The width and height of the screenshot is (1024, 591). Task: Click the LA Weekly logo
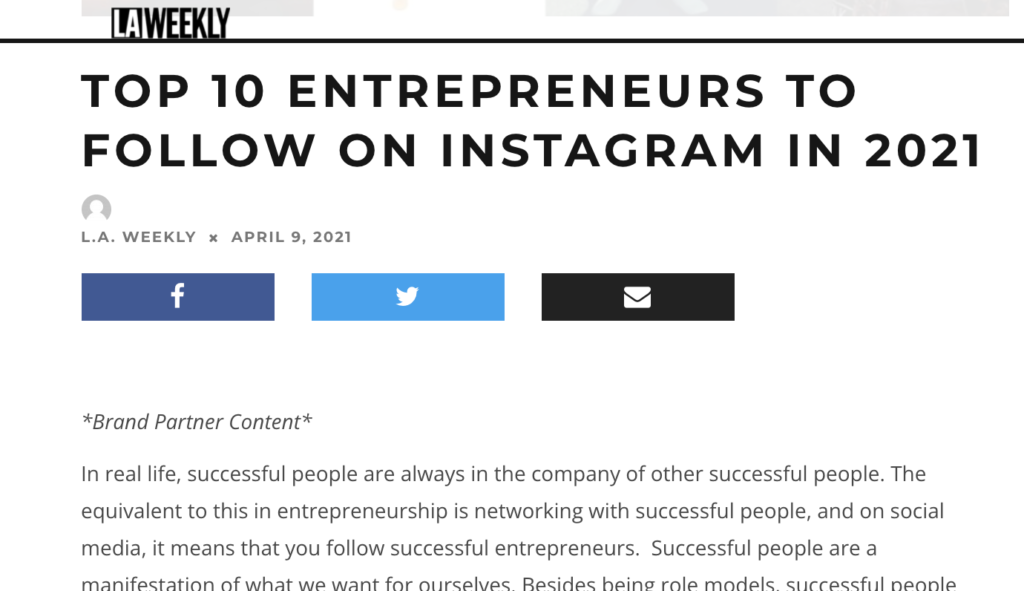170,22
